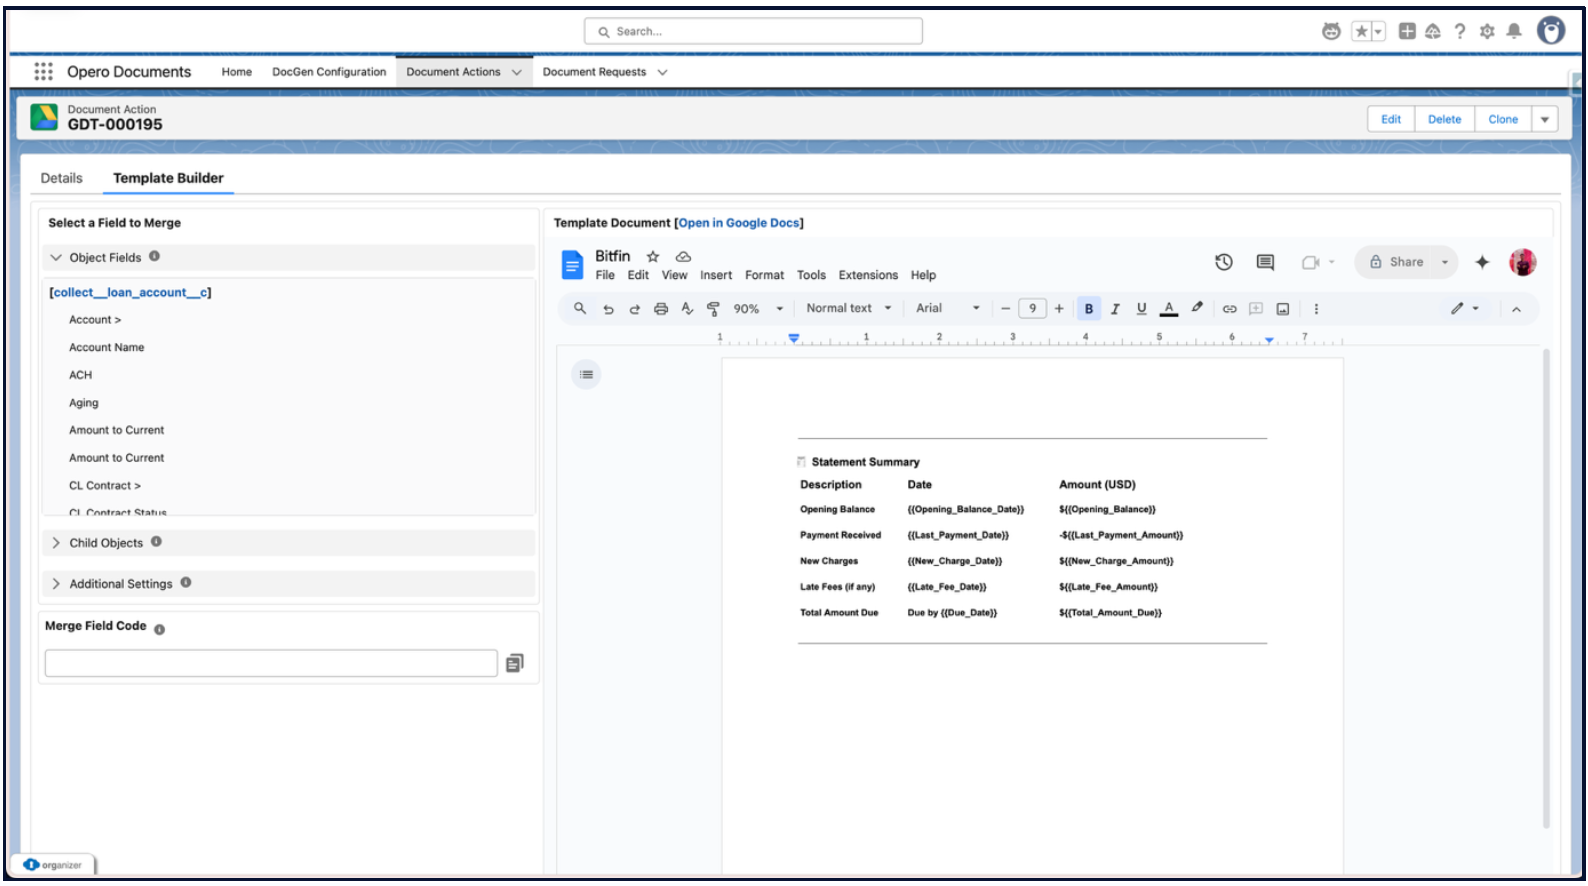This screenshot has height=886, width=1588.
Task: Toggle bold formatting
Action: [1088, 309]
